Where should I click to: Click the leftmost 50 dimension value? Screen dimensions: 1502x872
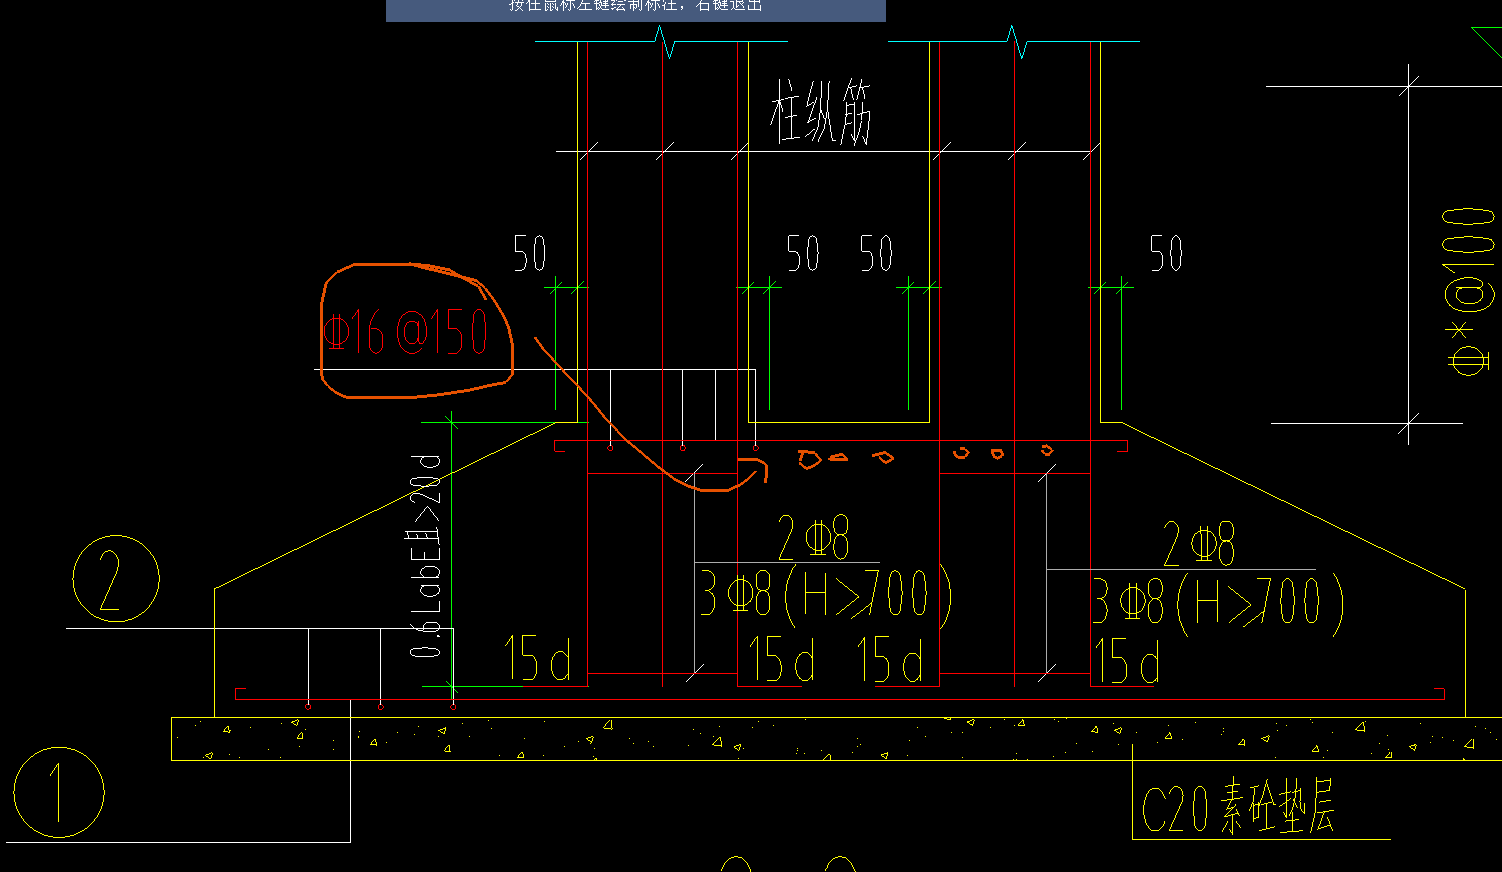[530, 254]
